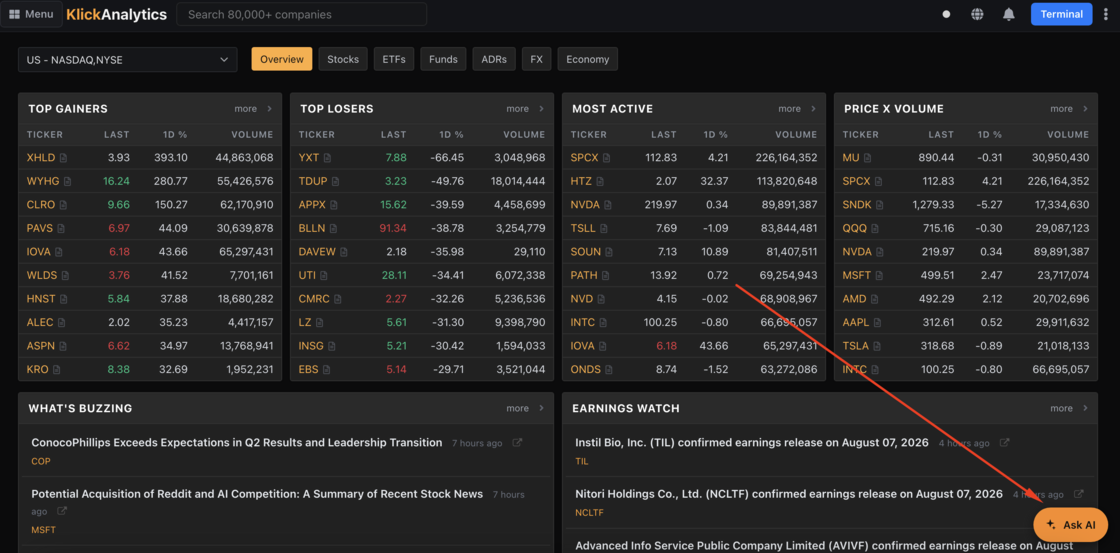
Task: Click the document icon next to HTZ
Action: pyautogui.click(x=600, y=181)
